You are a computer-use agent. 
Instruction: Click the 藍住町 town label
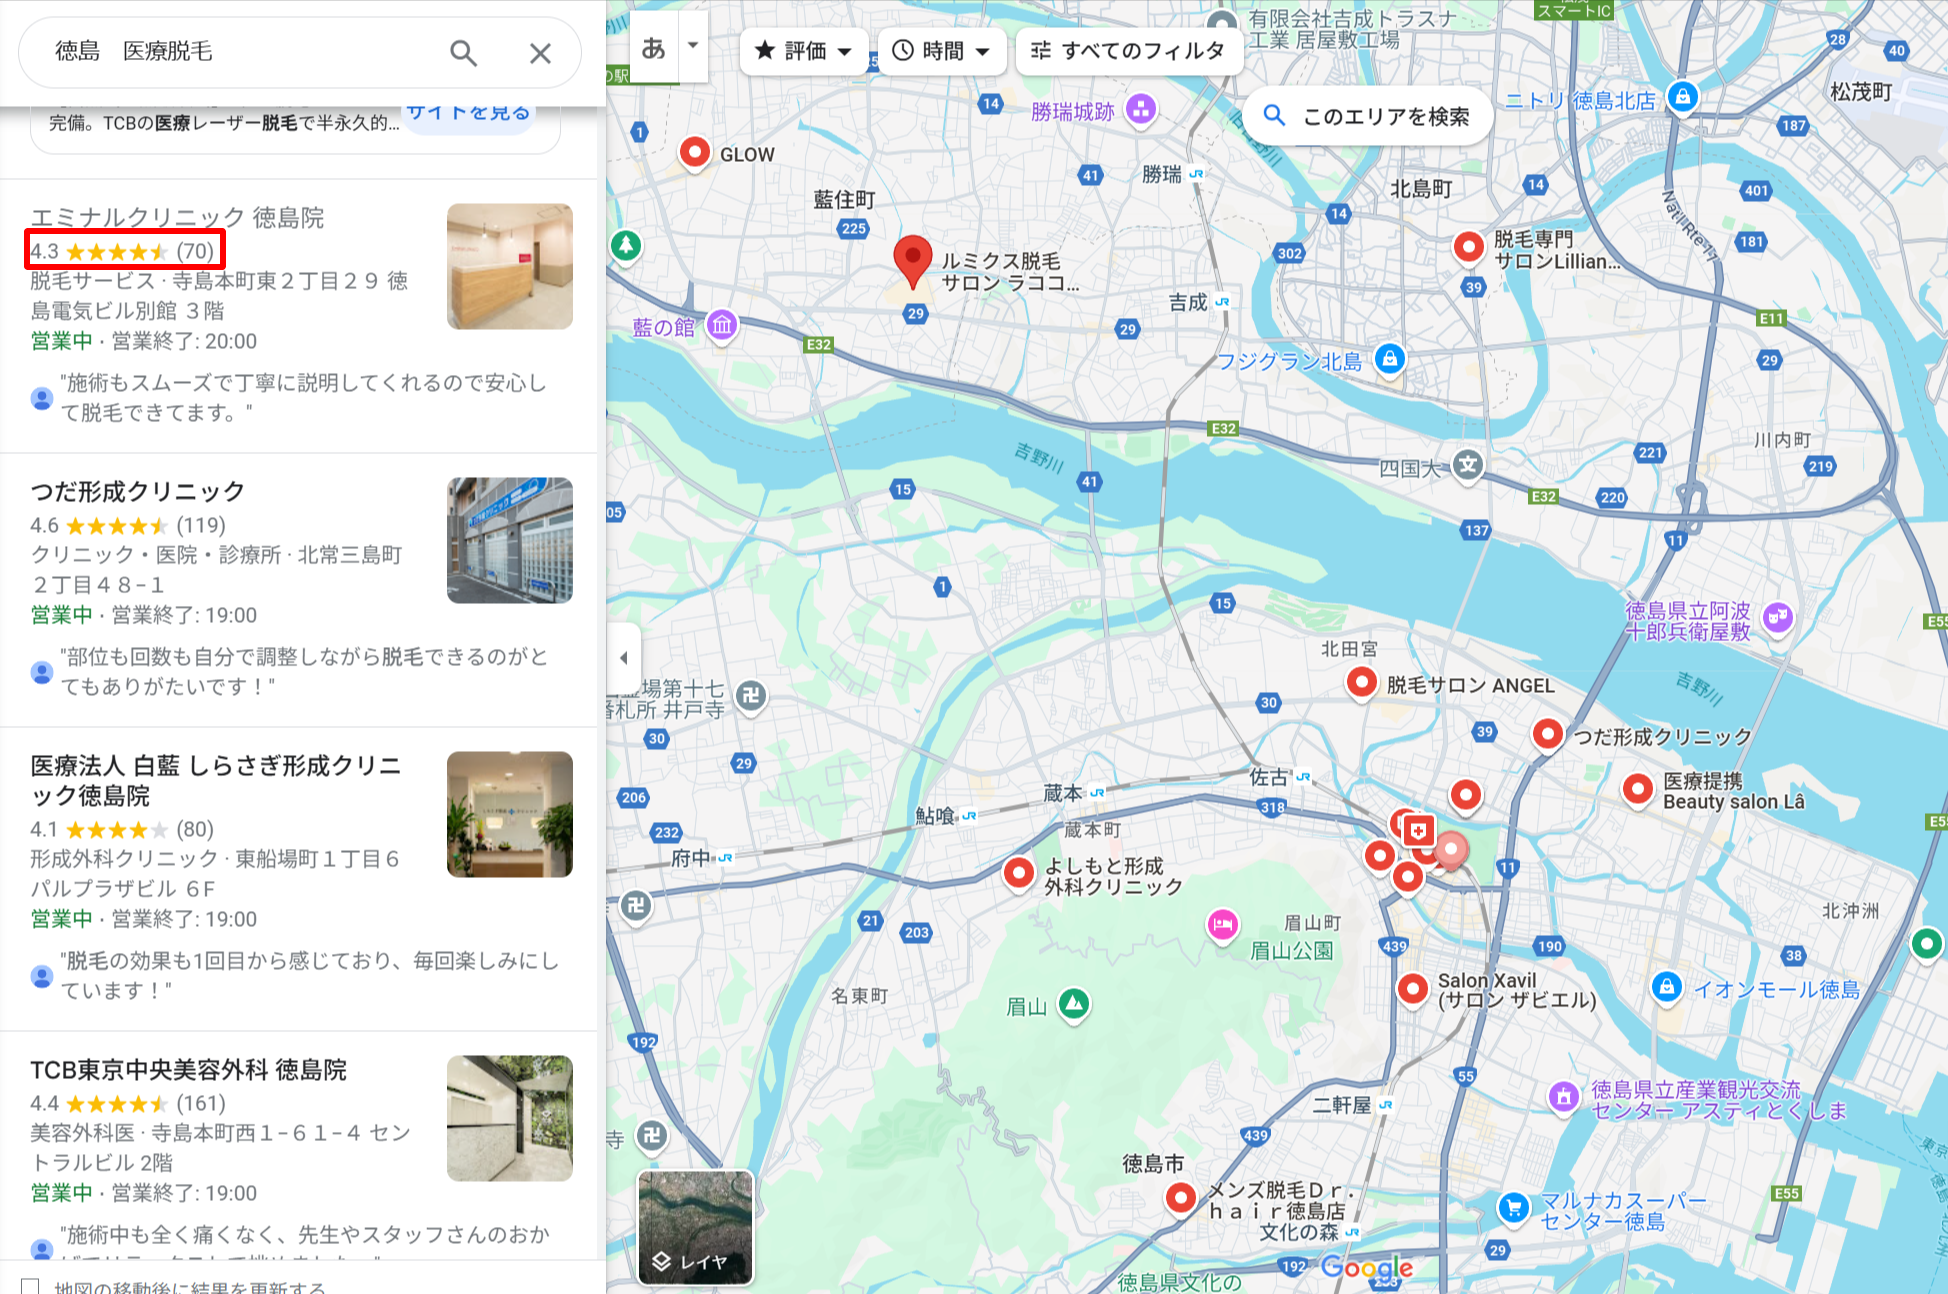[844, 199]
